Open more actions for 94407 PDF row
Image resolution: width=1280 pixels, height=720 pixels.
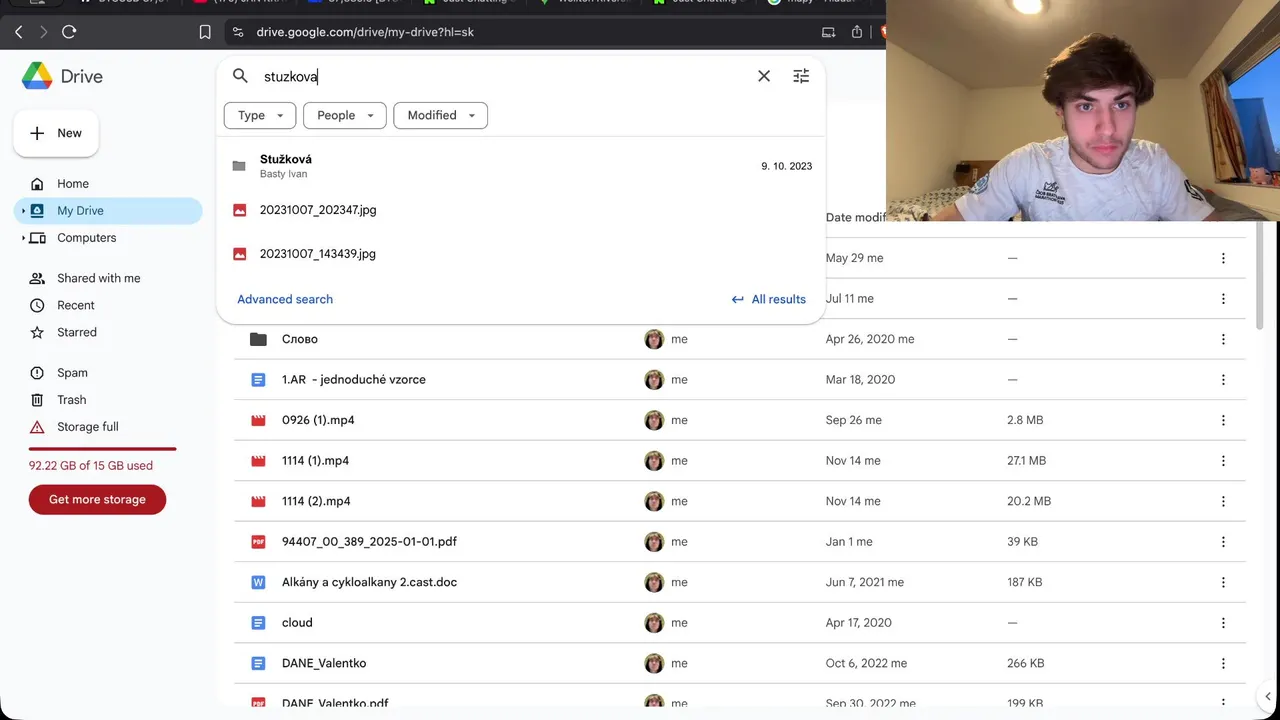1223,542
